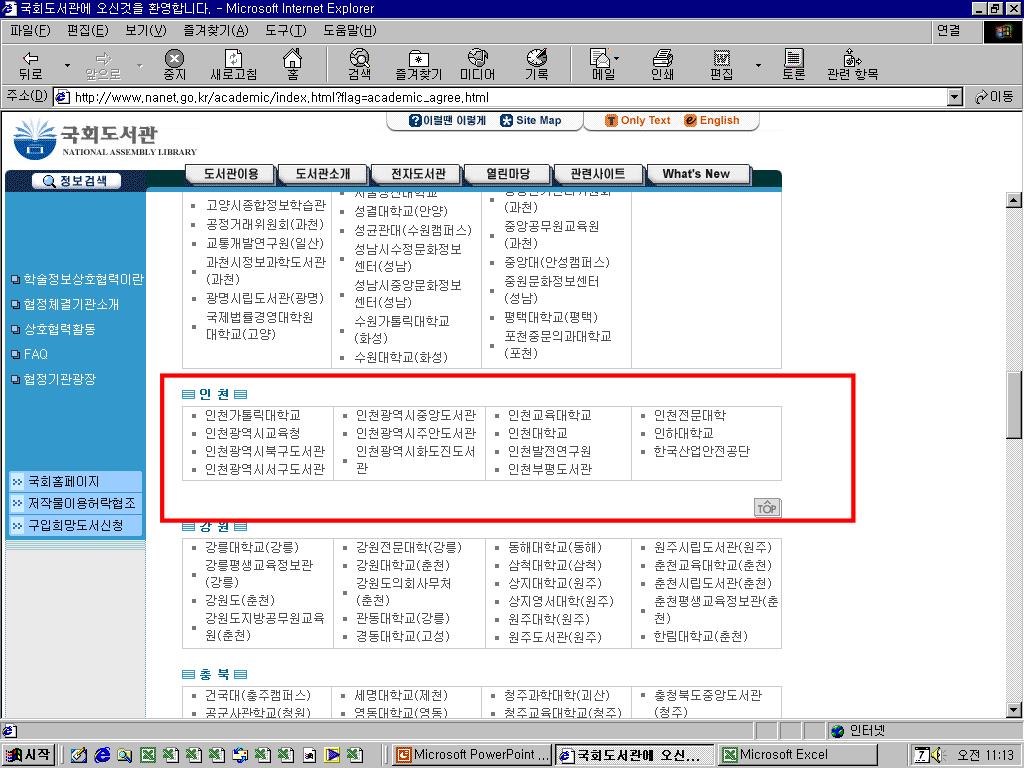
Task: Go to Home (홈) toolbar icon
Action: click(x=293, y=65)
